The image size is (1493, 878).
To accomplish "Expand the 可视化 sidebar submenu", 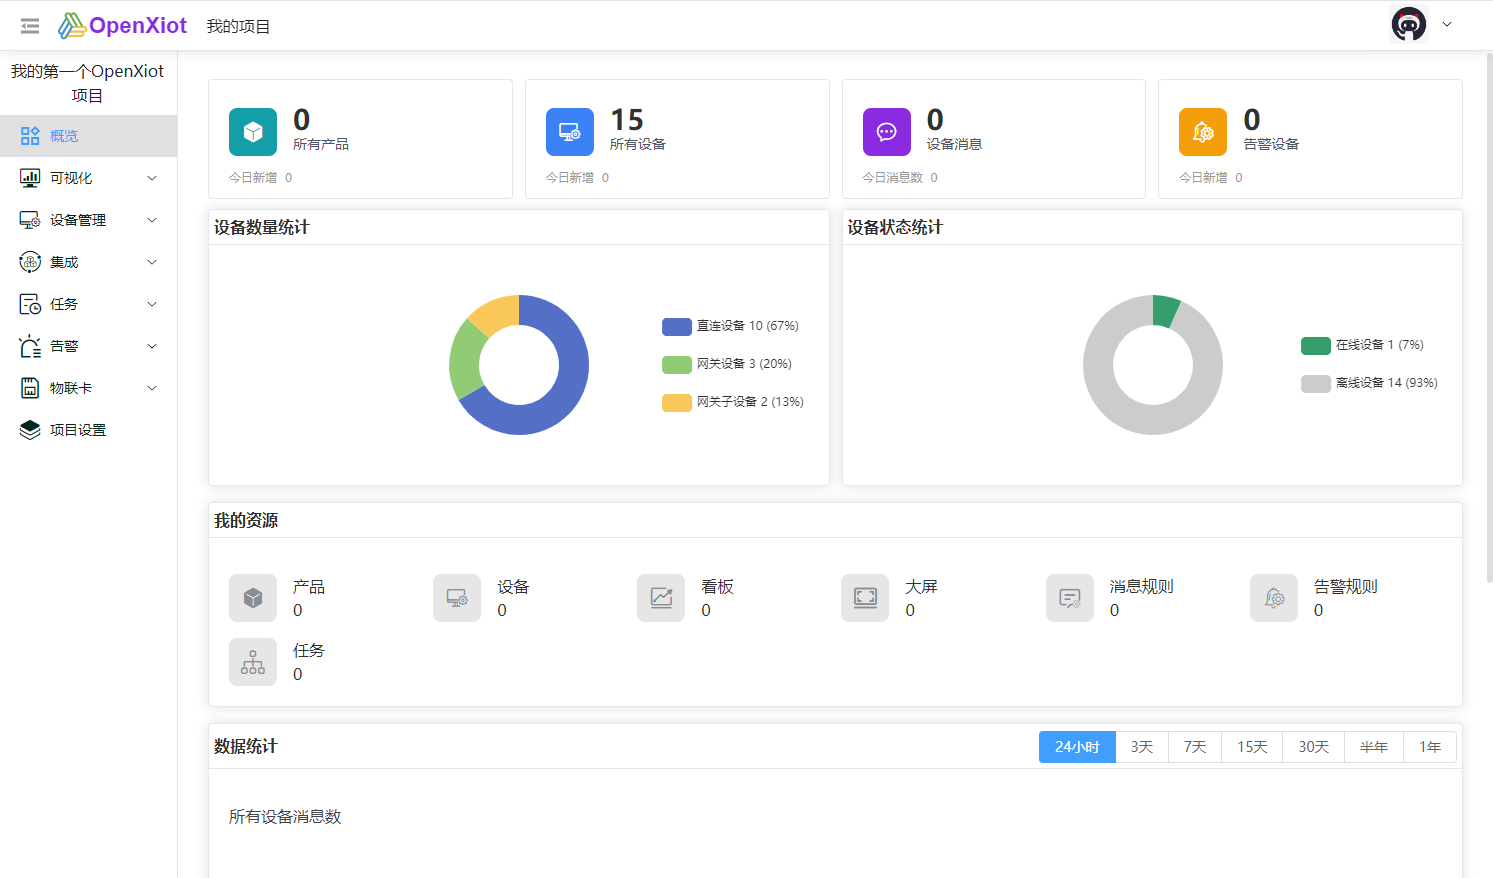I will [x=88, y=178].
